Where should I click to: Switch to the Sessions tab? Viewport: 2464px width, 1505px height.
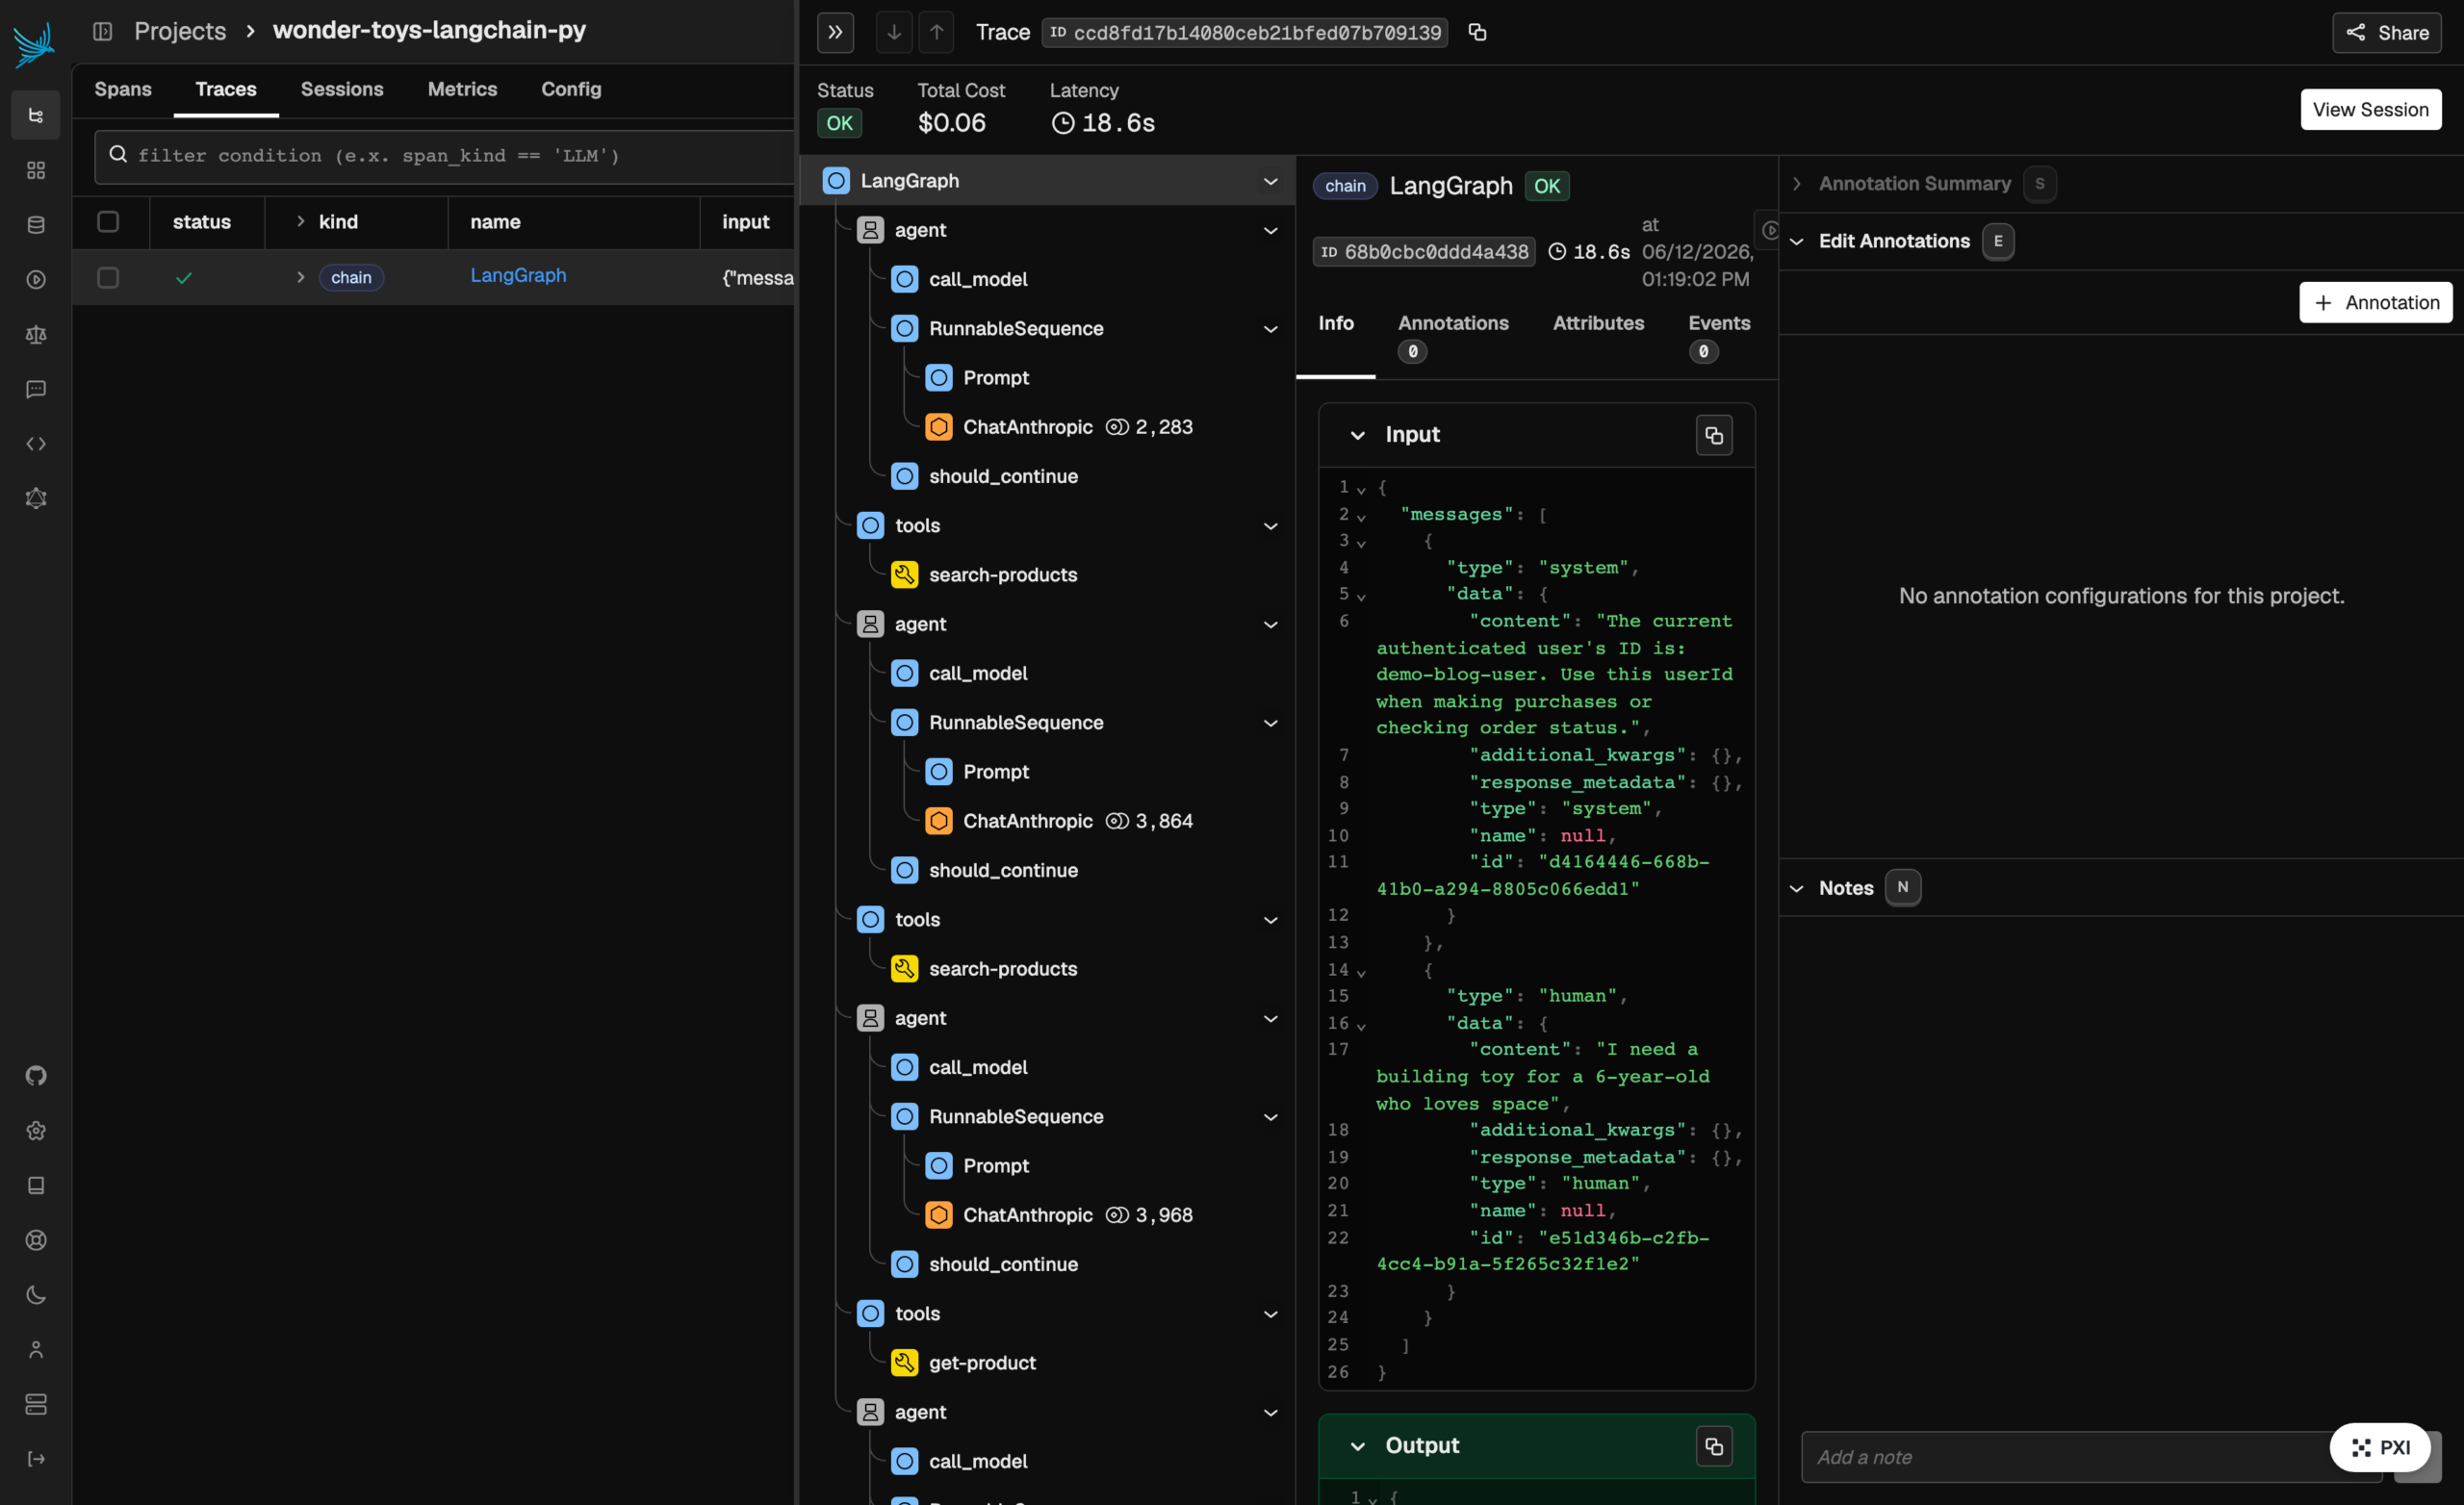[342, 89]
